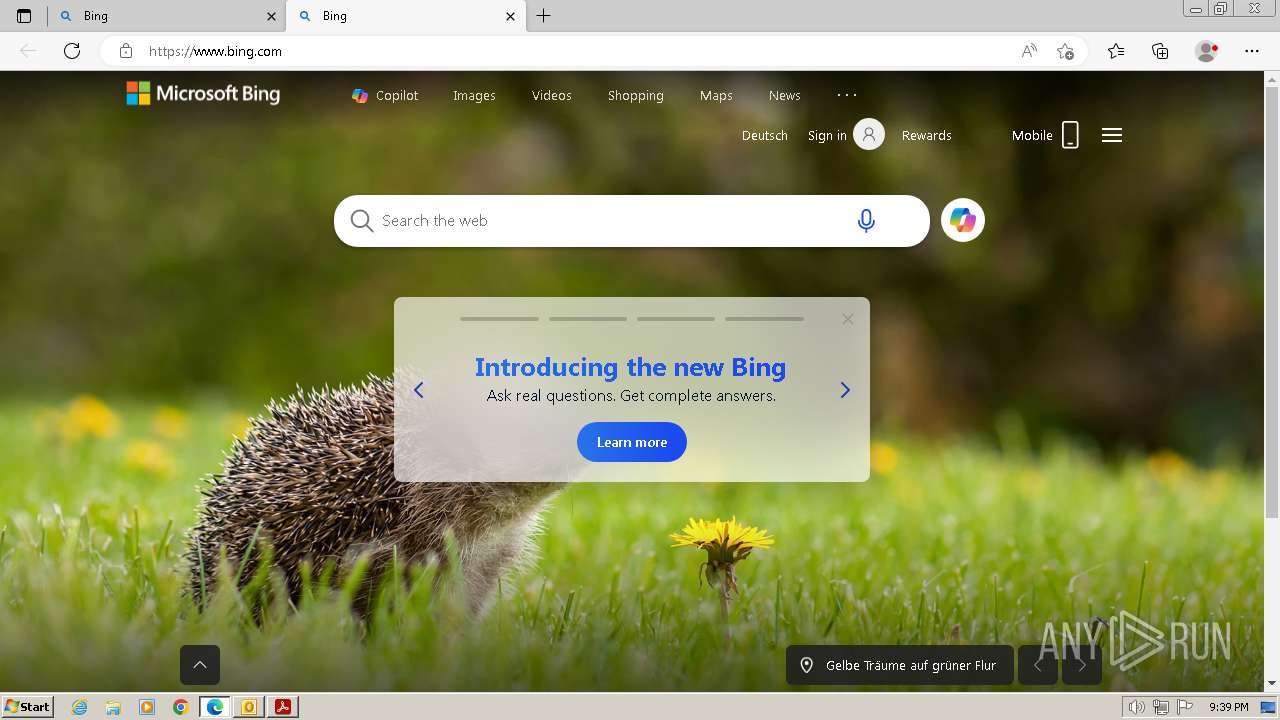Click the volume speaker tray icon

tap(1137, 707)
